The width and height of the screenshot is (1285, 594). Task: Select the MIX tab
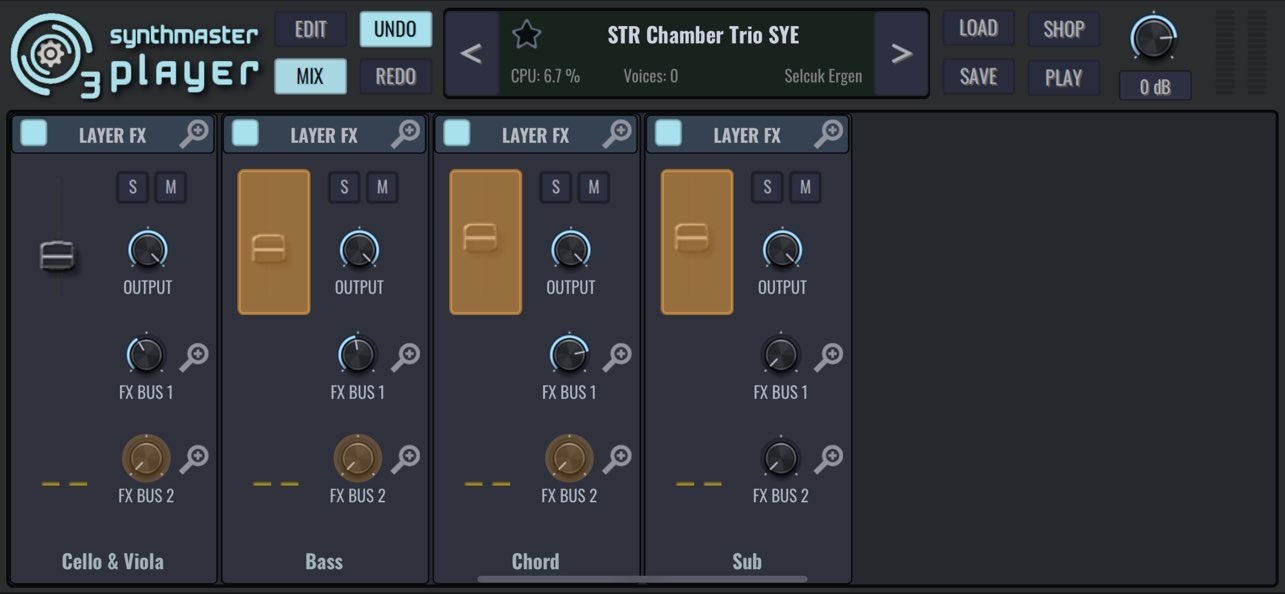tap(310, 76)
